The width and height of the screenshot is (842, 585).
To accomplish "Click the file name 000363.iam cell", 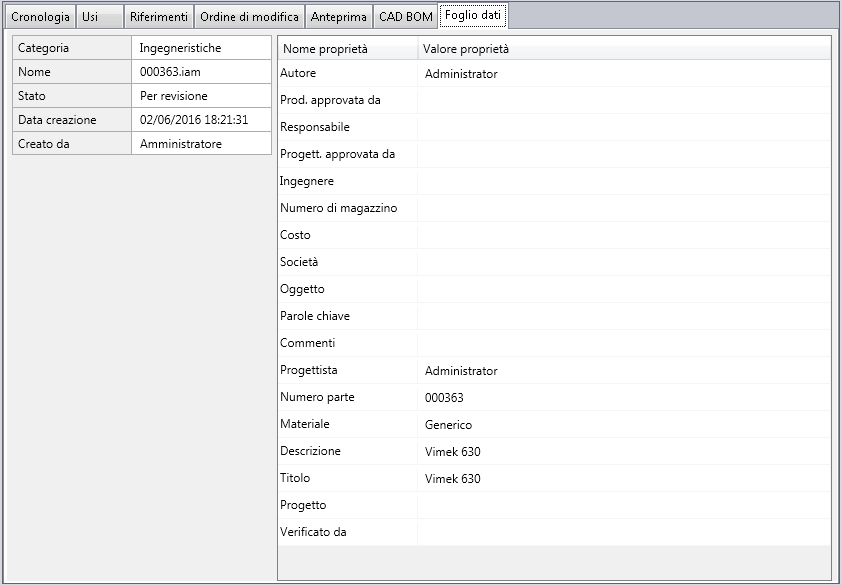I will point(201,71).
